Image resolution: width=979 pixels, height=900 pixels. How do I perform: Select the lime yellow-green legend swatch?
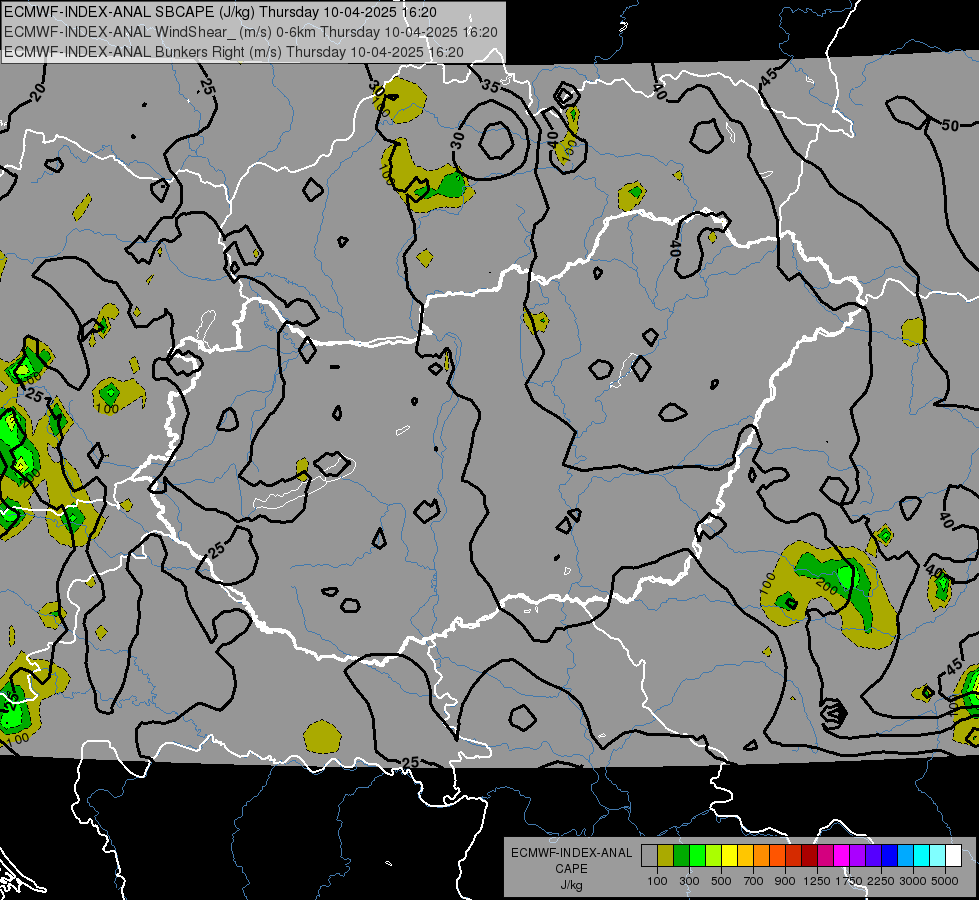click(x=713, y=855)
